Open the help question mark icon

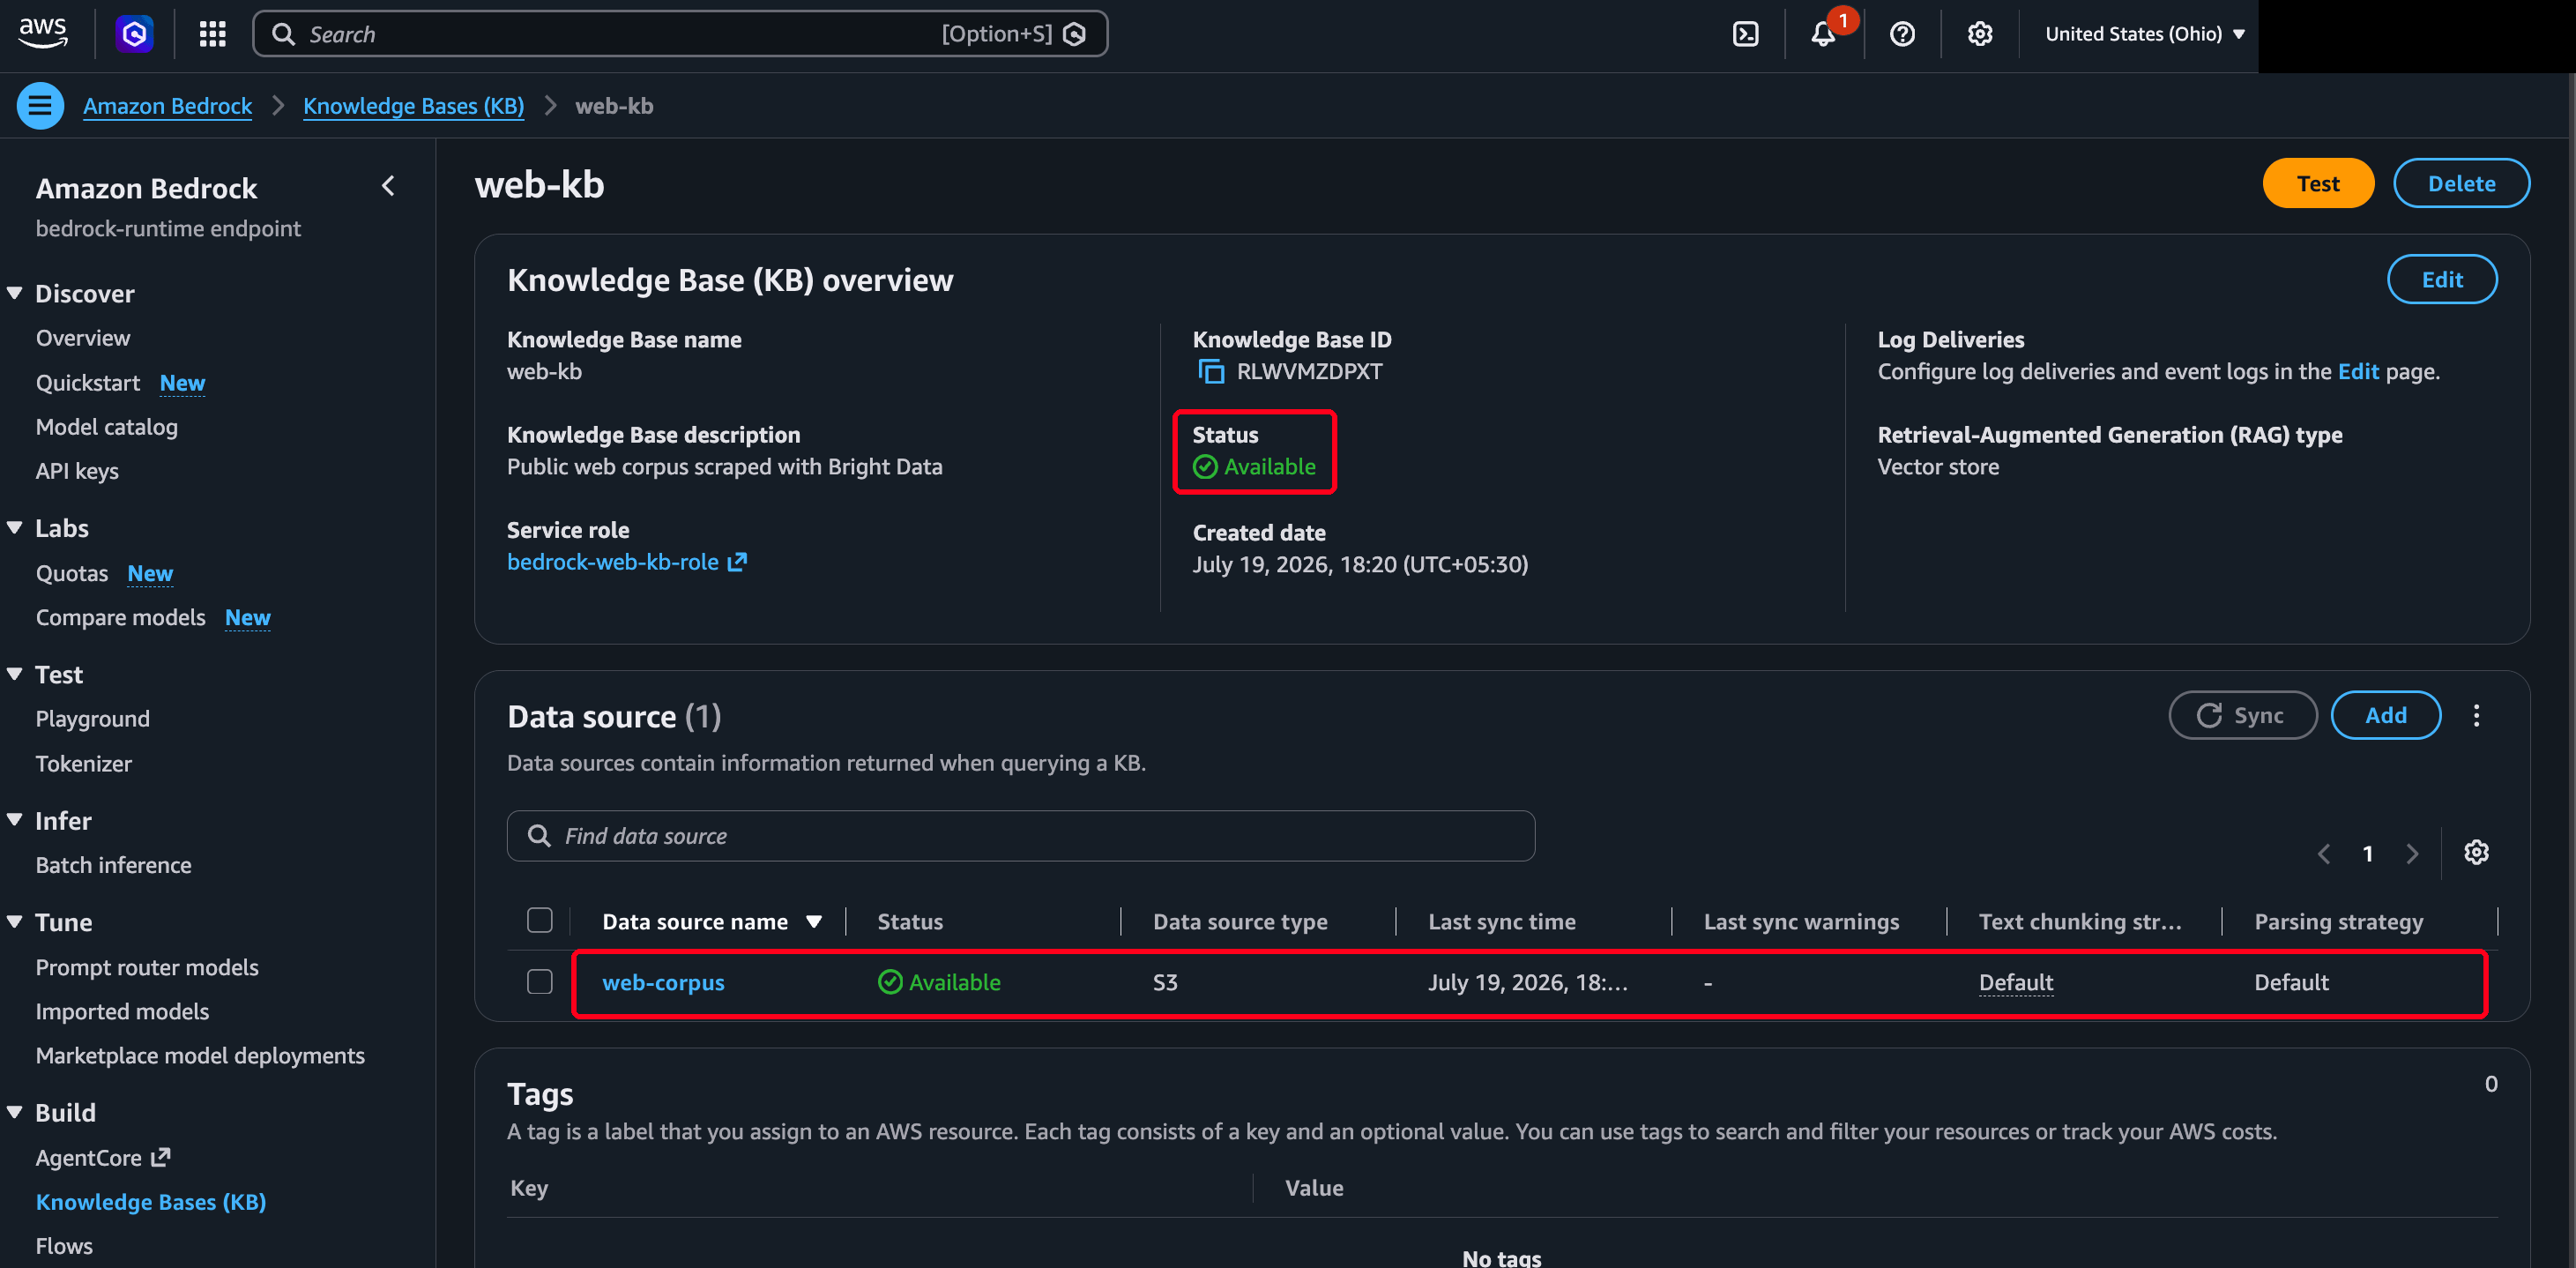click(1902, 34)
